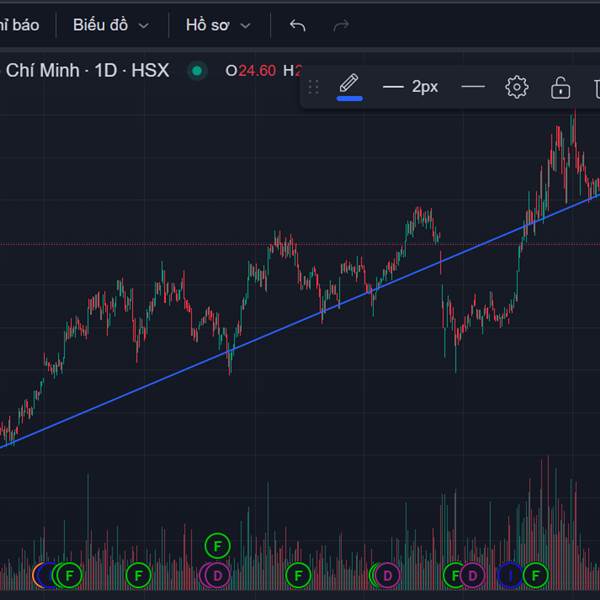
Task: Click the Chí Minh · 1D · HSX symbol title
Action: (x=88, y=70)
